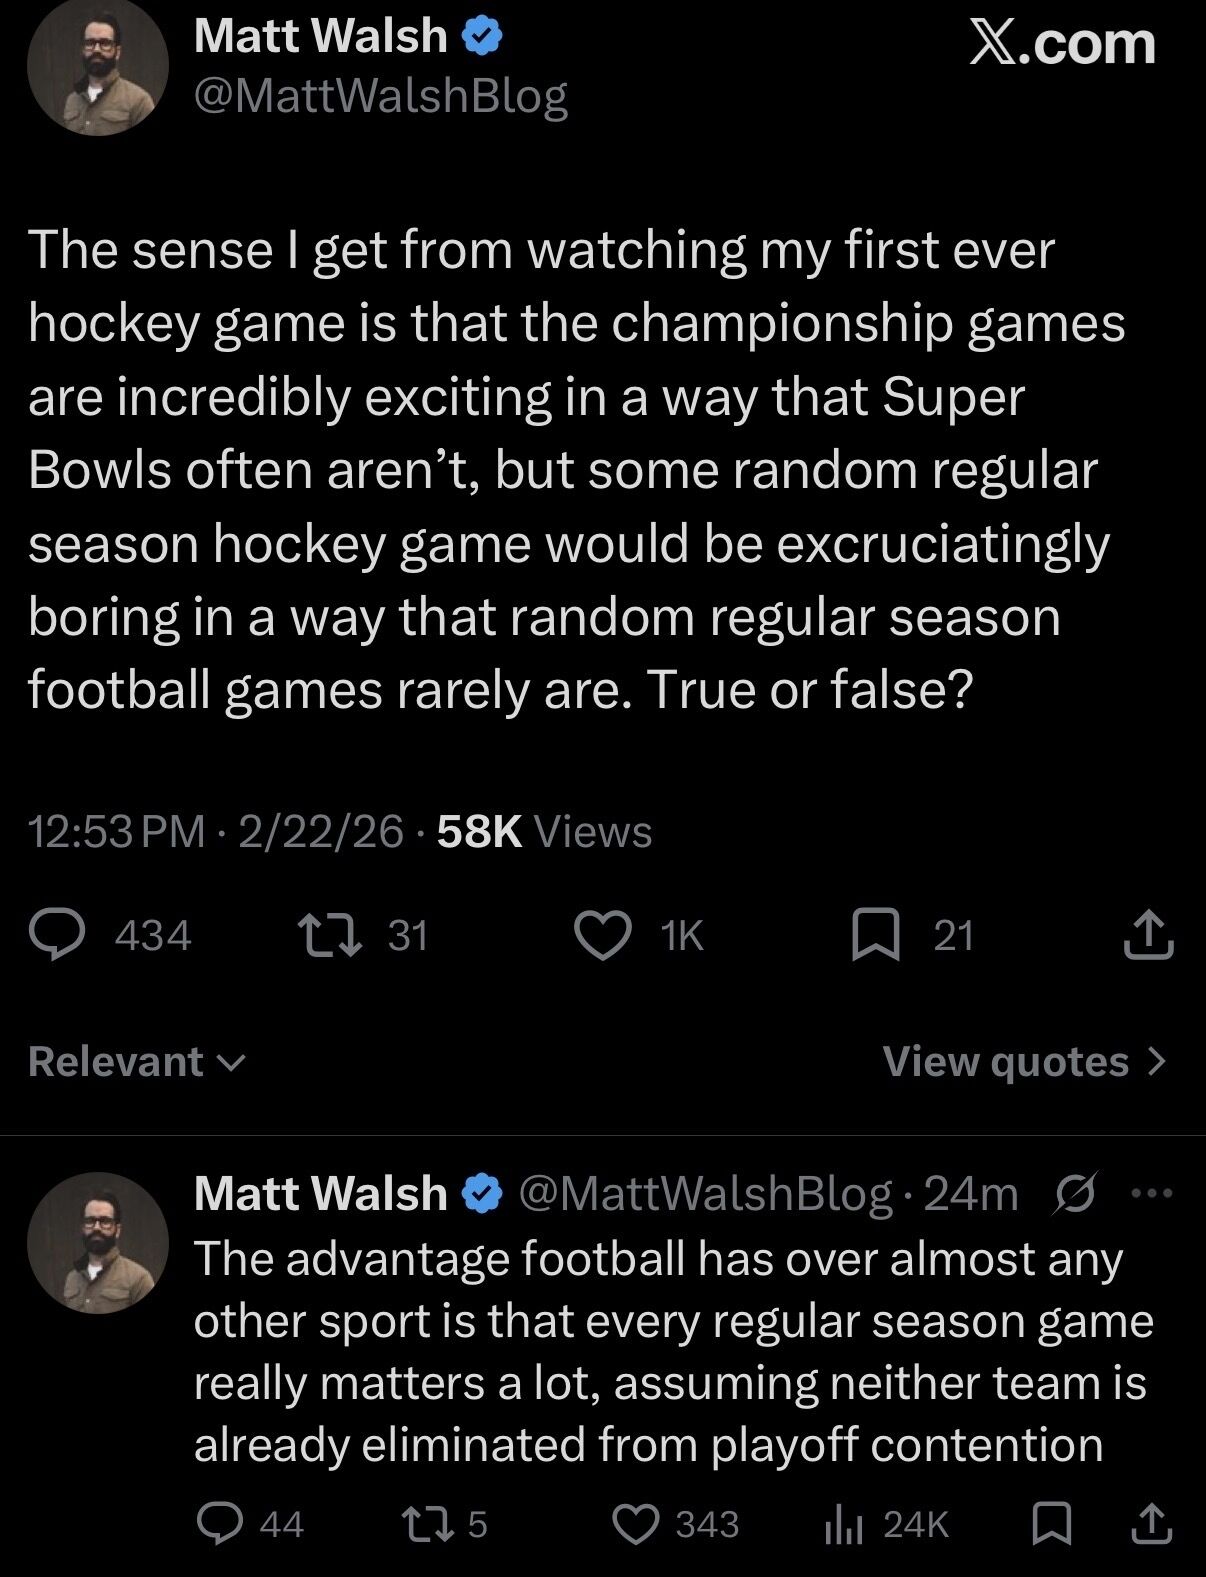Click the @MattWalshBlog handle in header

click(380, 96)
